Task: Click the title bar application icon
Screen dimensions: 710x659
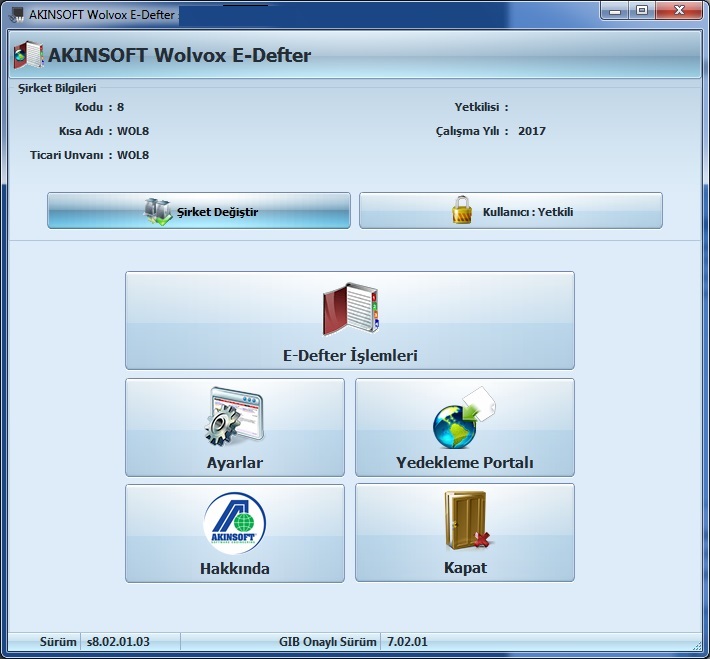Action: [17, 14]
